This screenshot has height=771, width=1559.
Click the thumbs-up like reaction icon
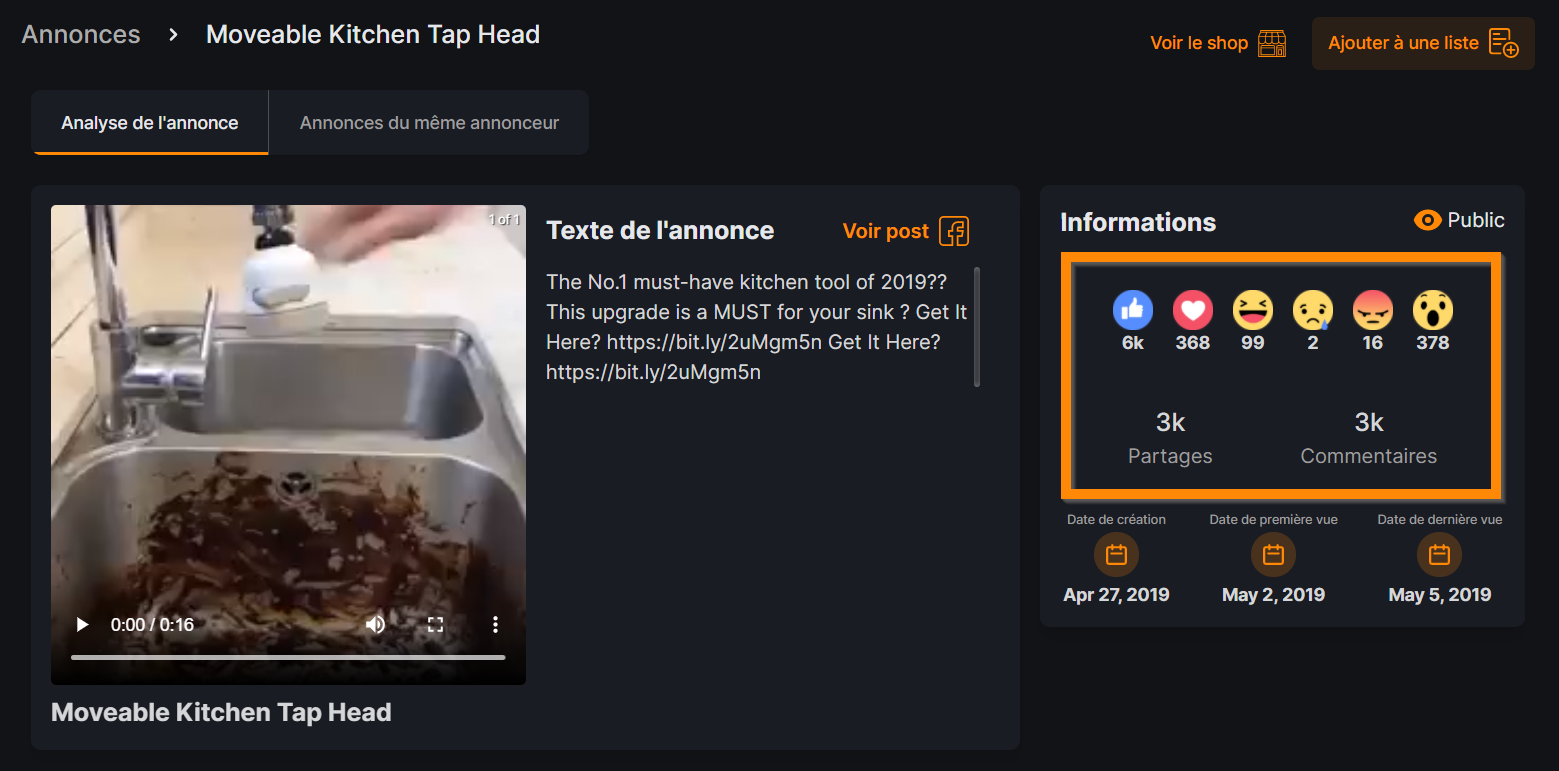[x=1133, y=311]
